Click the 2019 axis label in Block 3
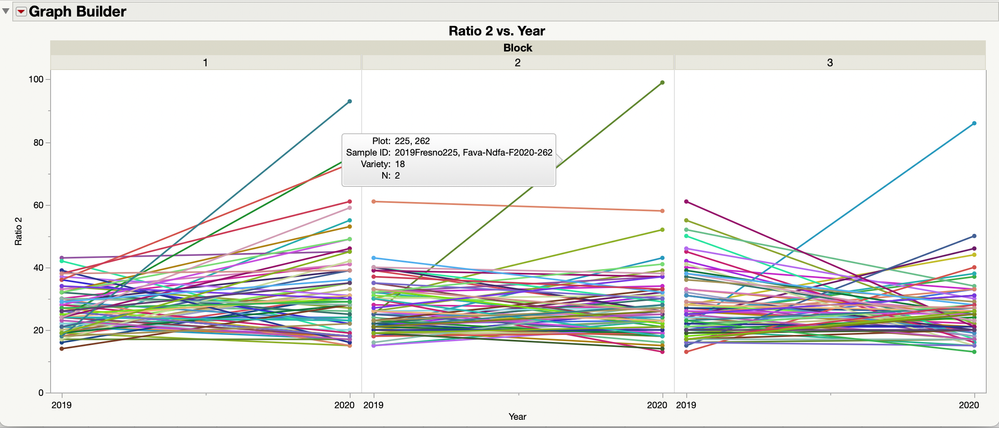The width and height of the screenshot is (999, 428). [x=686, y=404]
